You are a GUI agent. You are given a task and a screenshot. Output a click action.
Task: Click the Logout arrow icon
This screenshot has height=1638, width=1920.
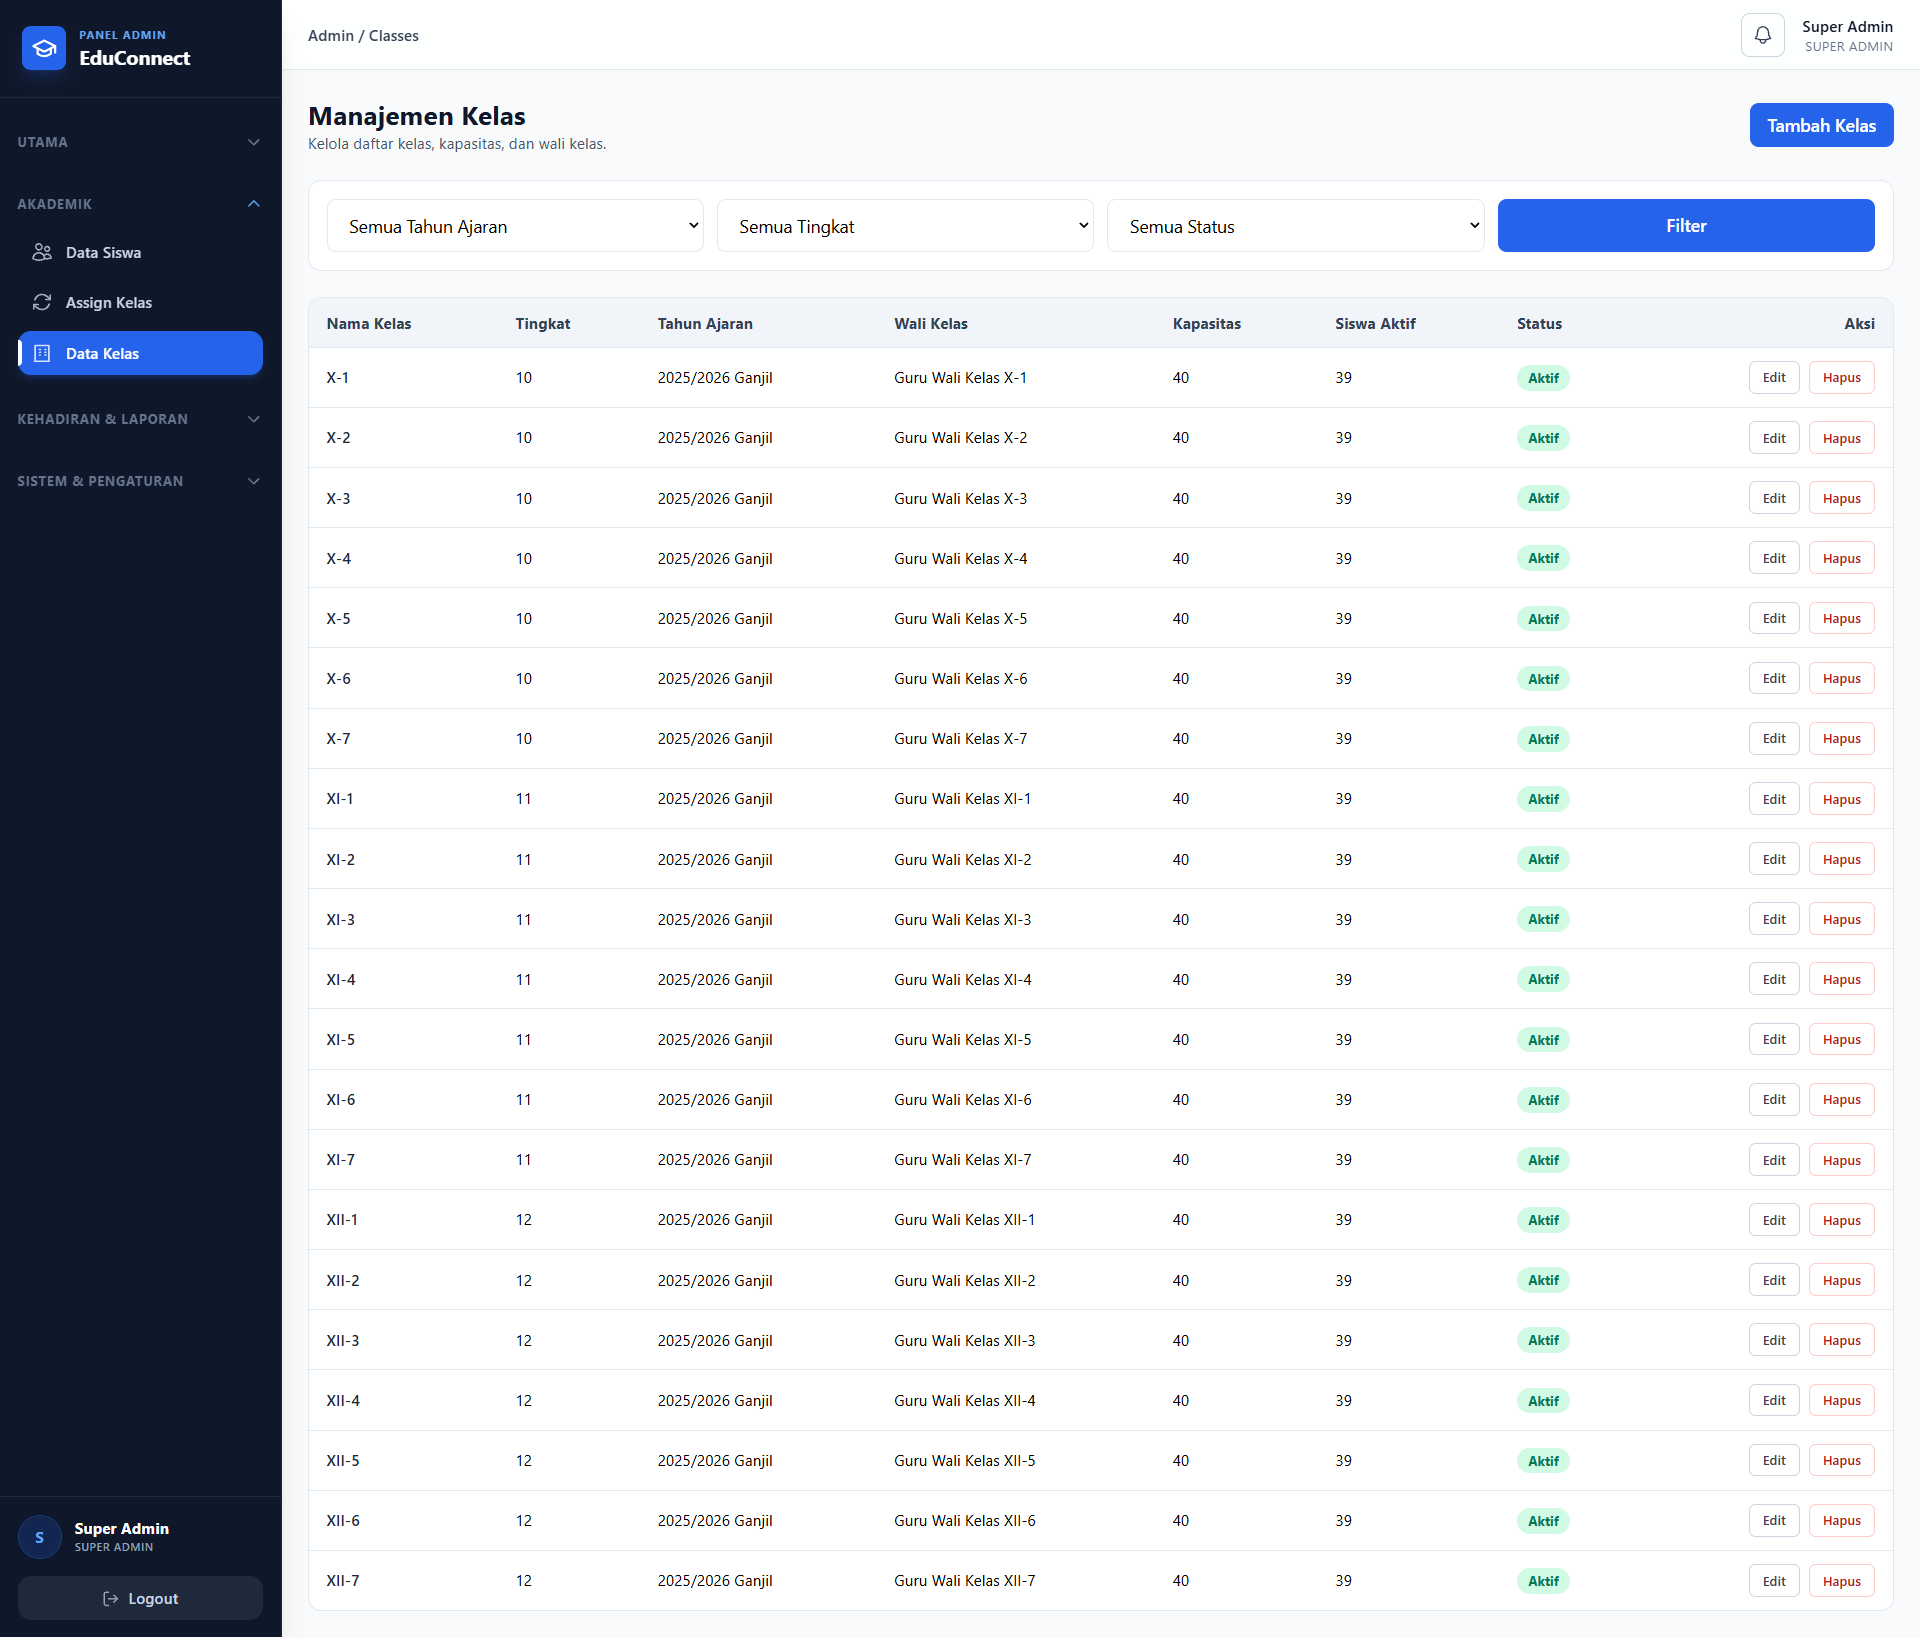[110, 1599]
